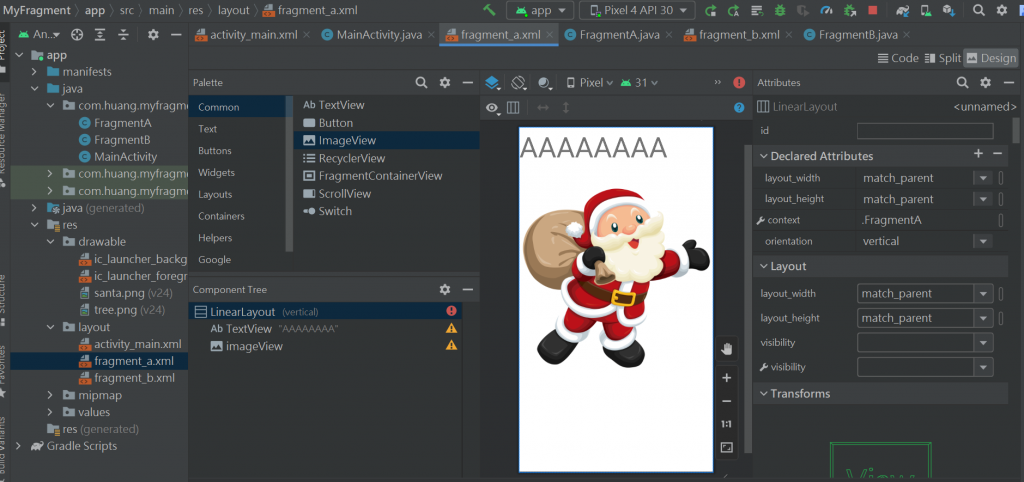Sync project with Gradle files icon
The image size is (1024, 482).
coord(902,10)
